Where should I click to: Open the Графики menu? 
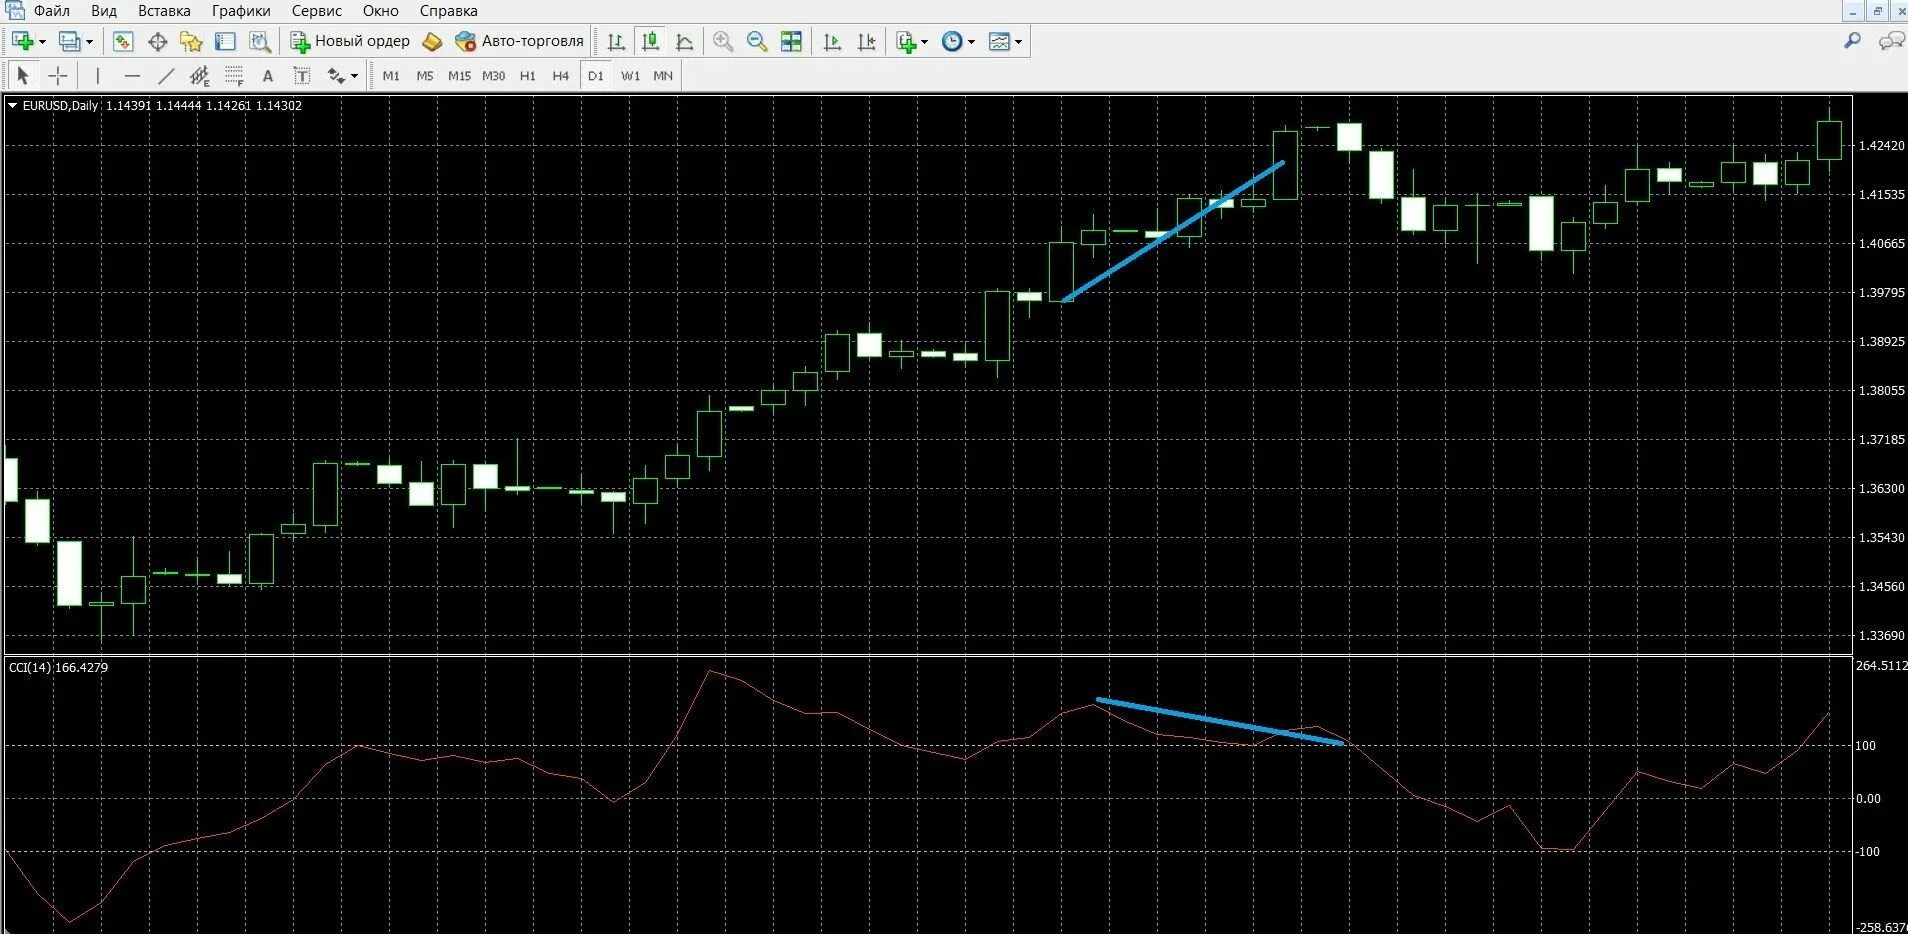(x=241, y=11)
